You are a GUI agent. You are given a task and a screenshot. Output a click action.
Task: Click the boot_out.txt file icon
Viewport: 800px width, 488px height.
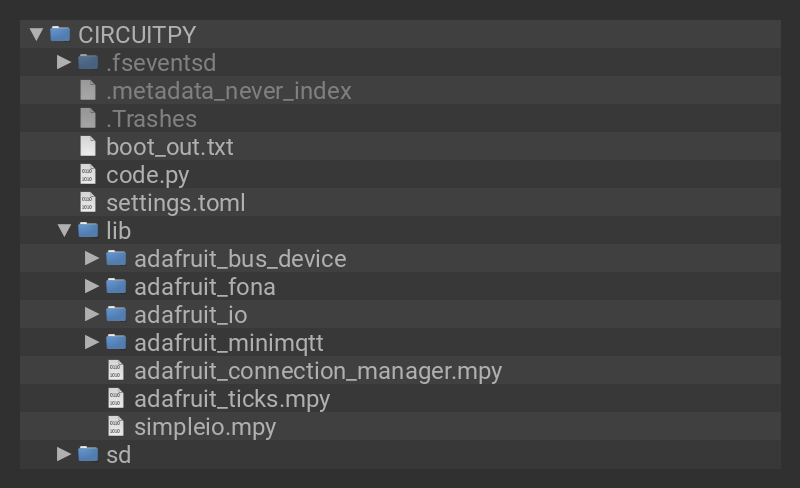88,146
